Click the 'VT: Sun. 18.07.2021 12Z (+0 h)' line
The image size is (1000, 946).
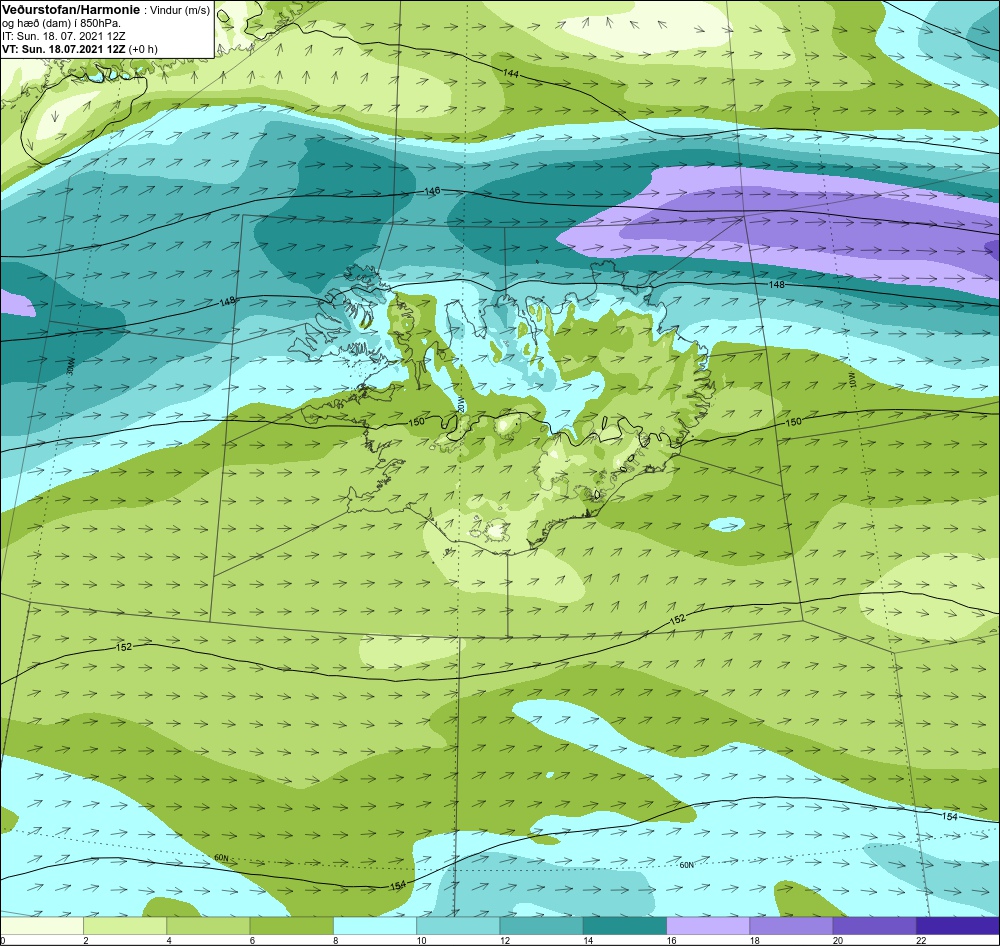point(80,49)
